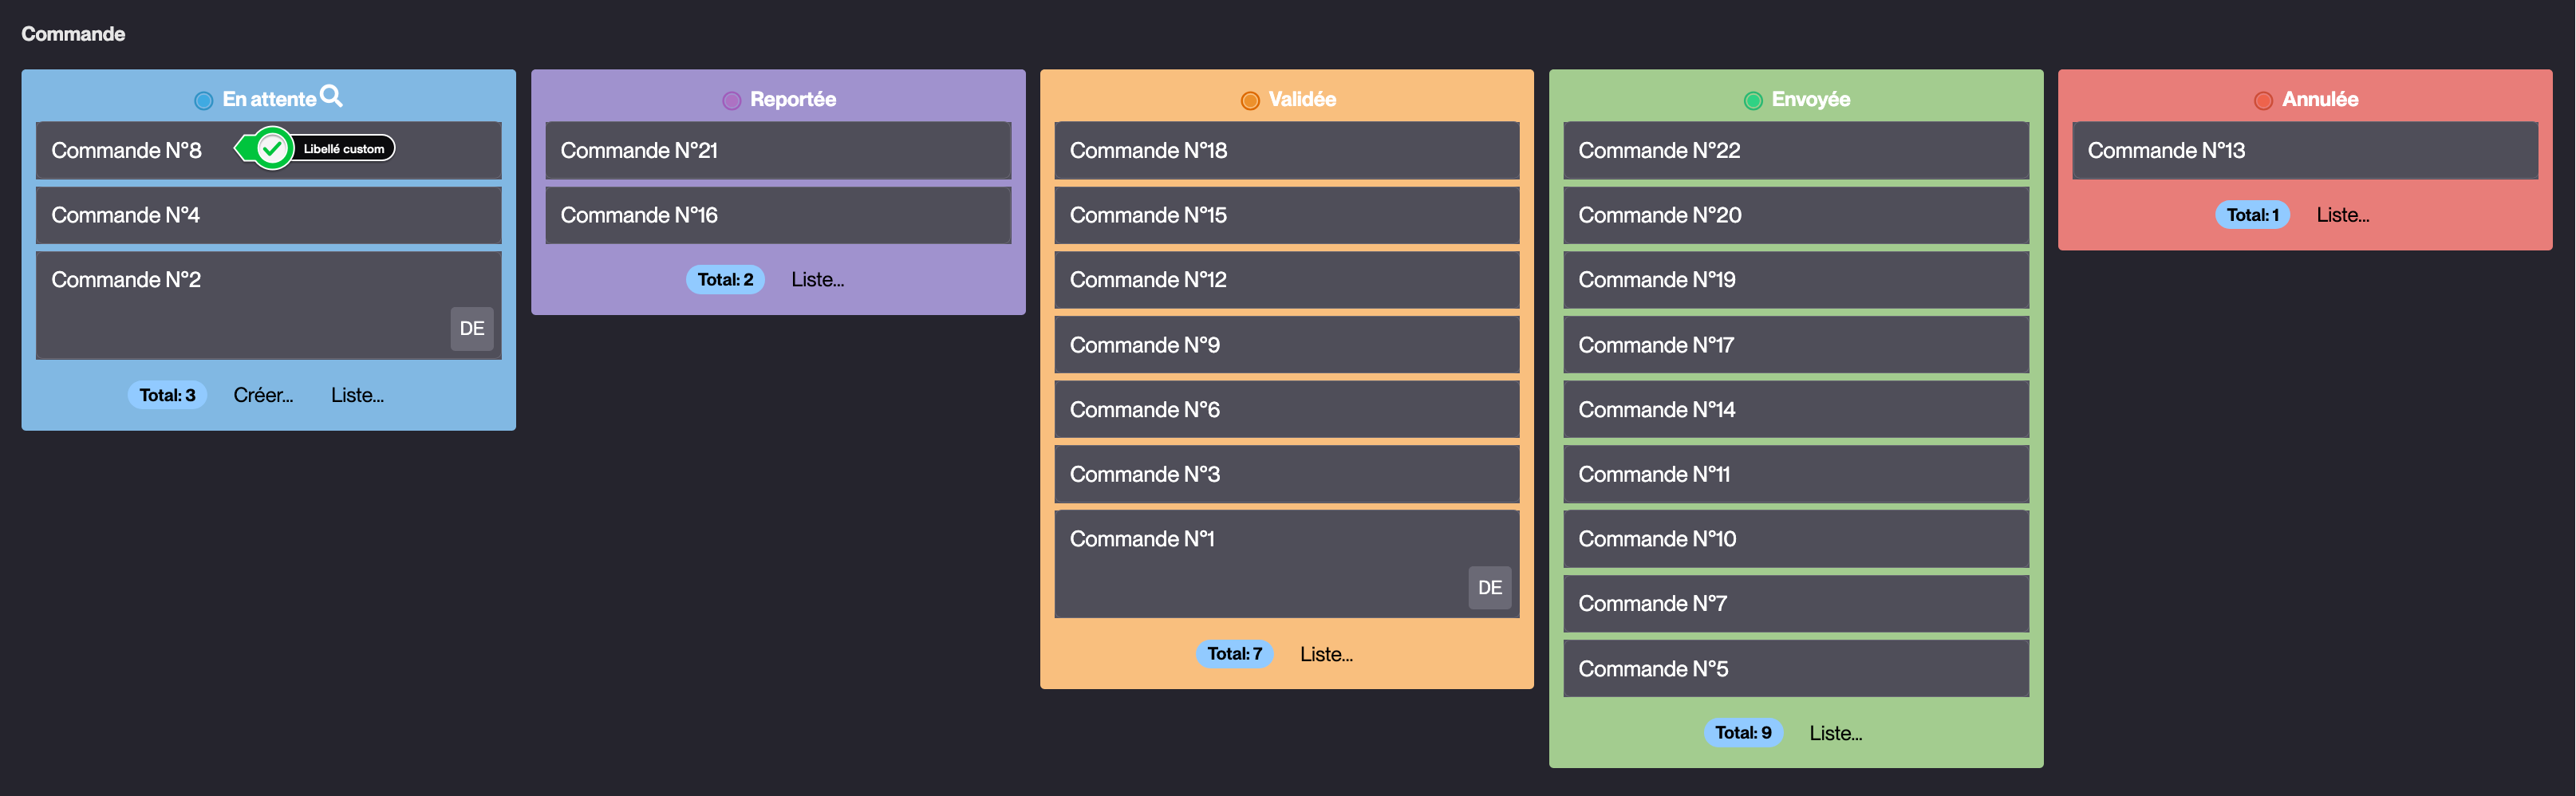This screenshot has width=2576, height=796.
Task: Click the Créer... link in En attente
Action: 263,395
